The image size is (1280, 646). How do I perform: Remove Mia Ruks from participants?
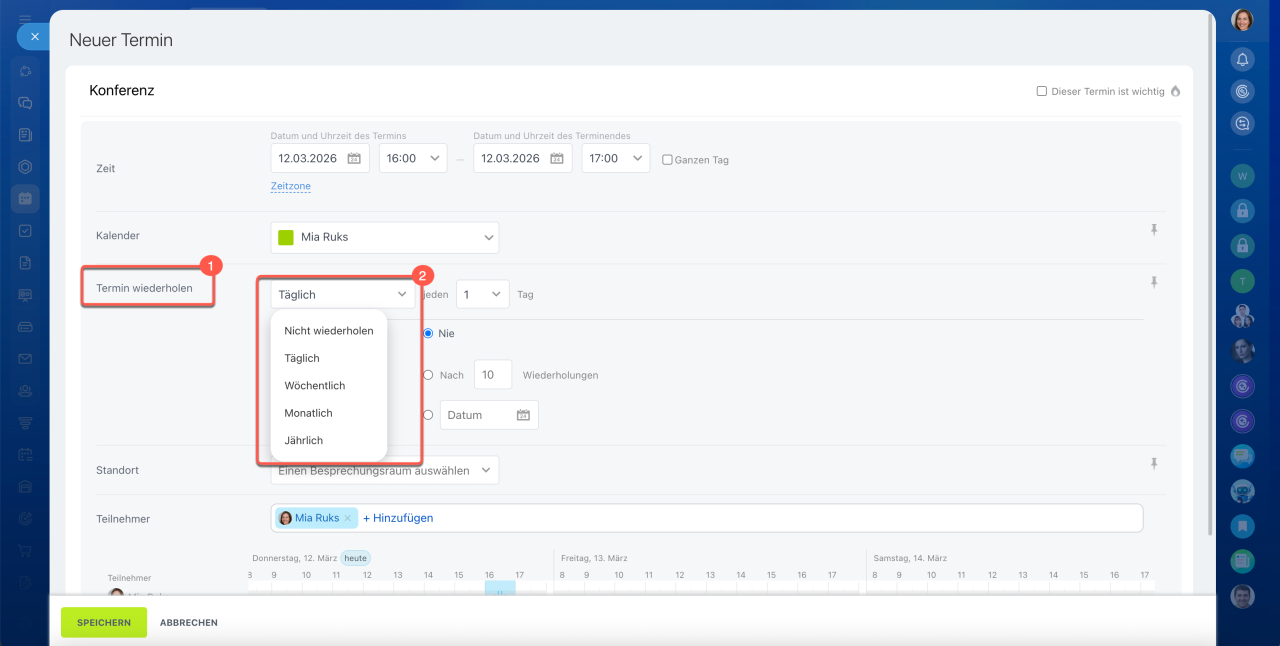click(x=348, y=518)
